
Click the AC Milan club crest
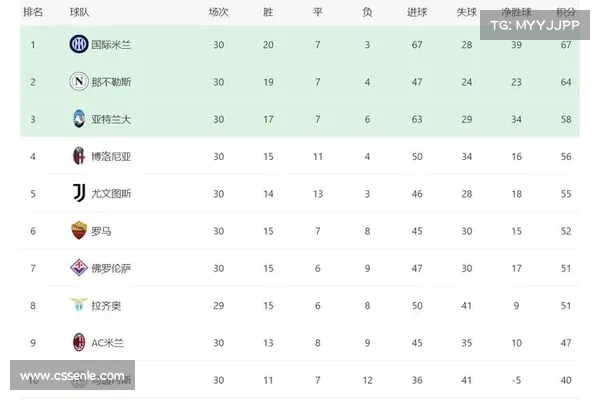(79, 342)
